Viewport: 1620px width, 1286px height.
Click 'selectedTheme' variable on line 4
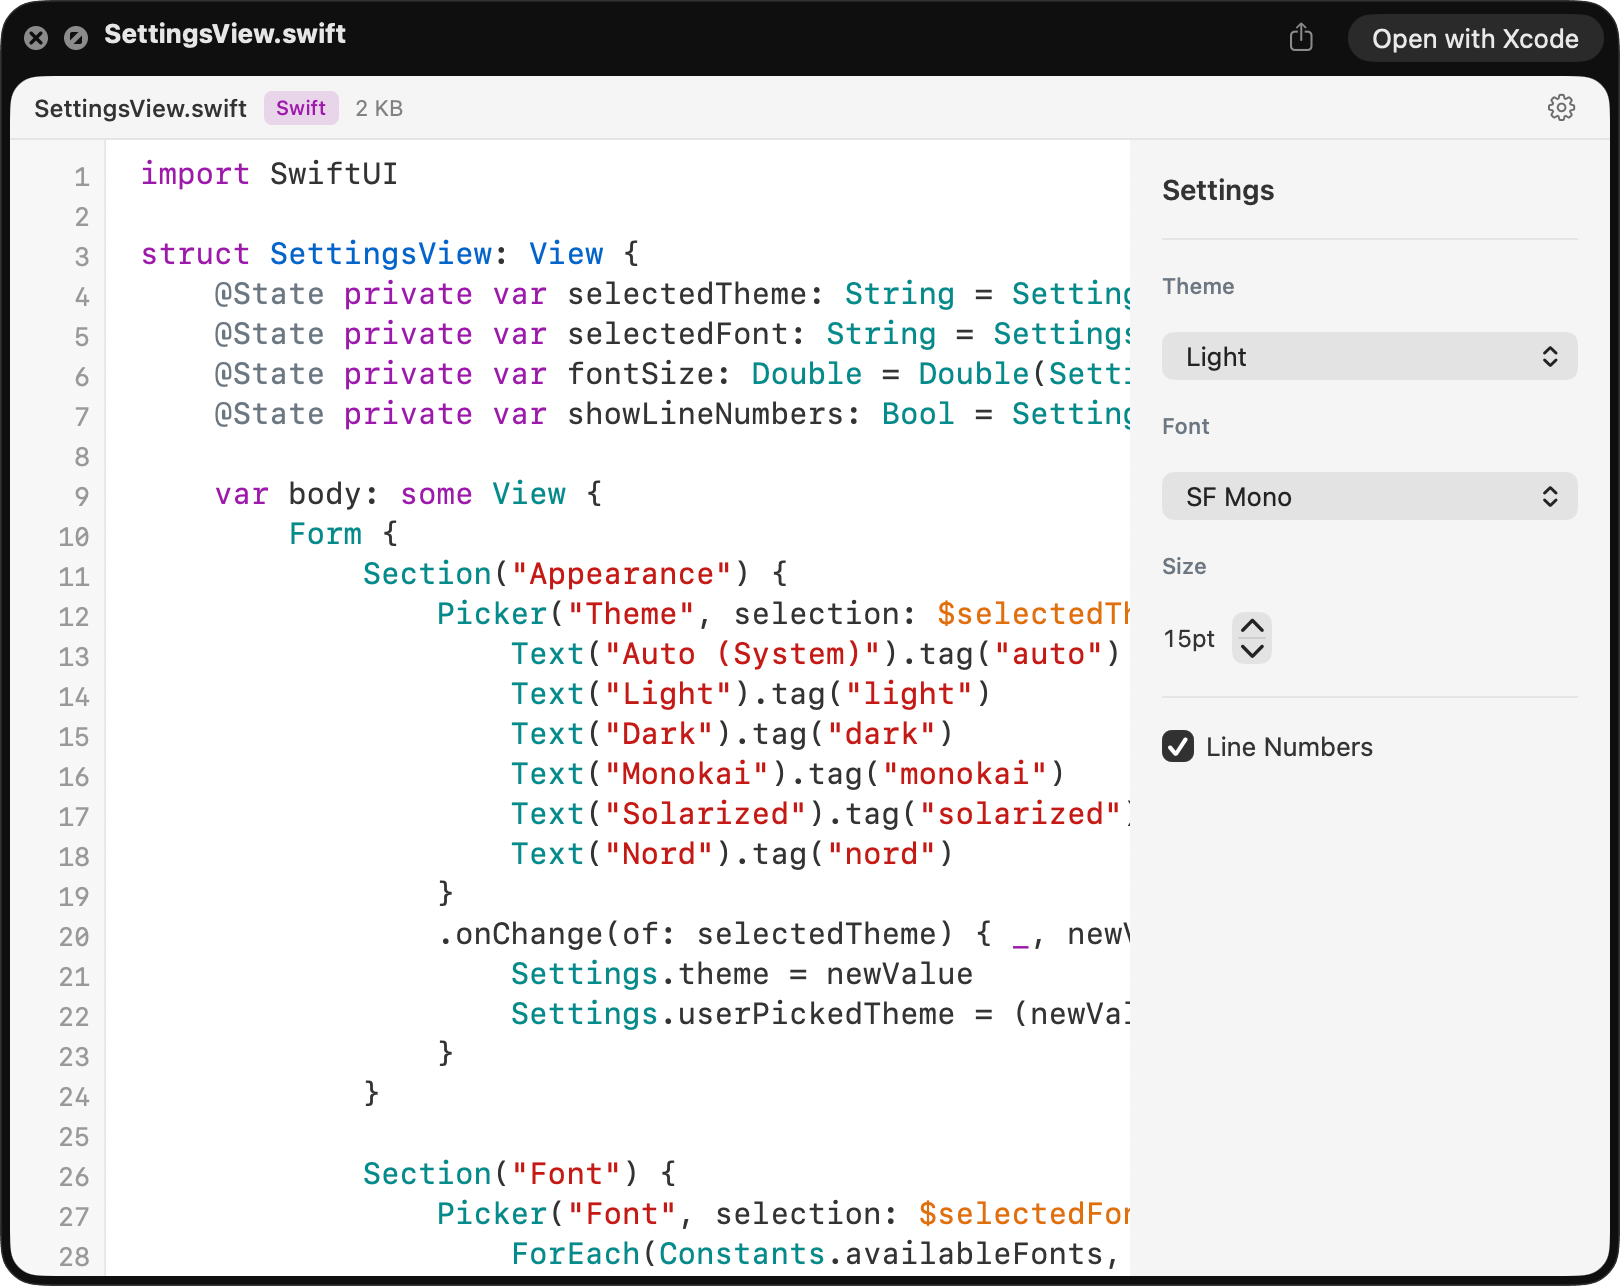point(687,294)
